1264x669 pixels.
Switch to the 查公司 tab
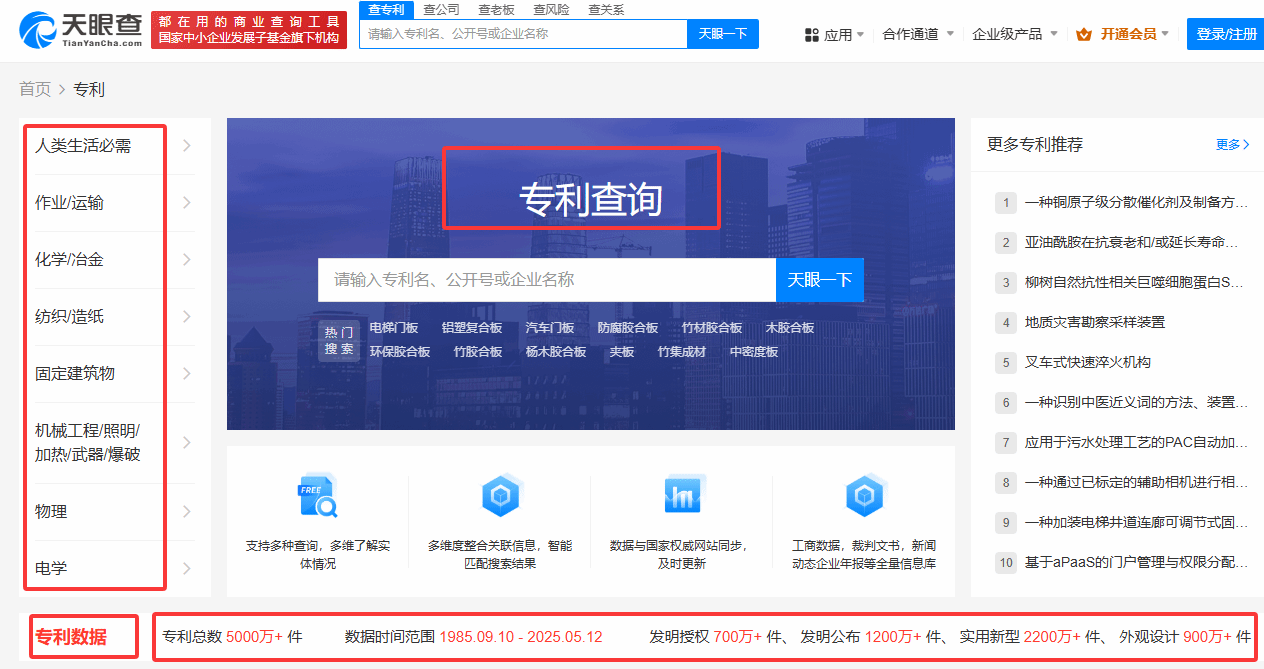click(x=441, y=9)
